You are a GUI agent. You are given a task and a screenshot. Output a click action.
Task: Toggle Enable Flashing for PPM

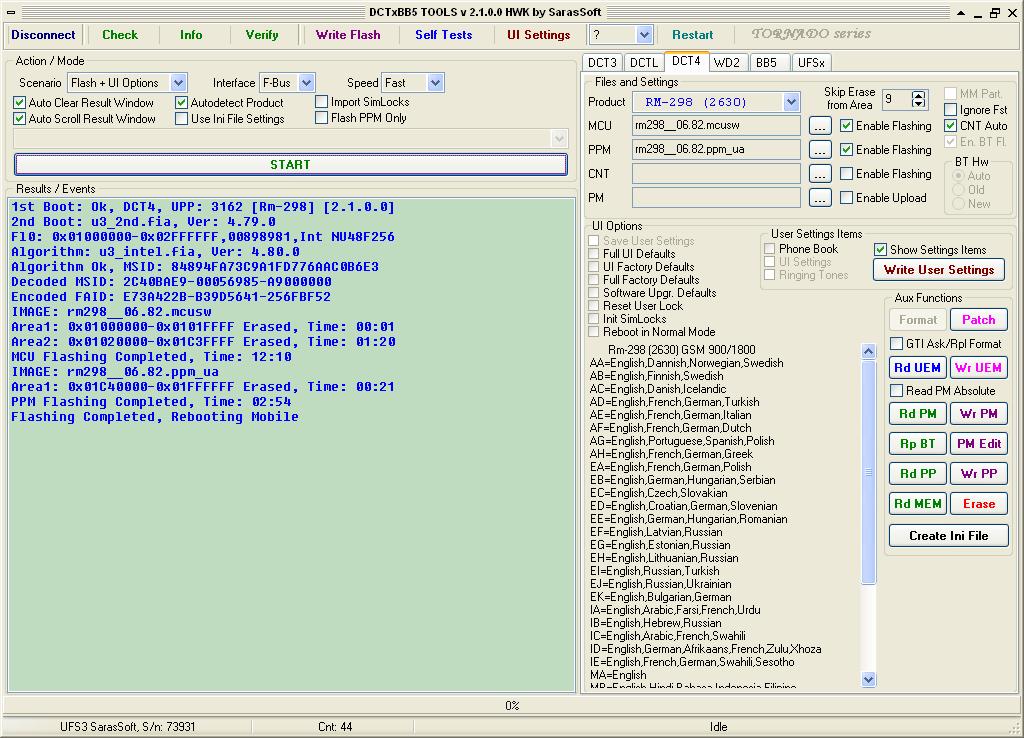[846, 150]
